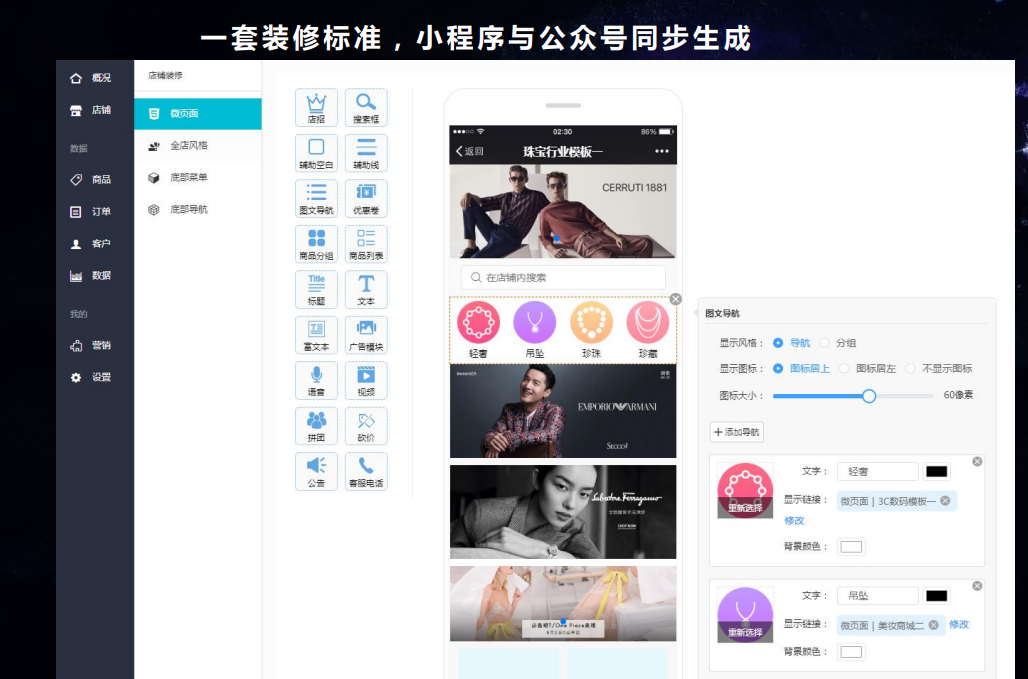Add the 公告 announcement component
1028x679 pixels.
click(317, 471)
